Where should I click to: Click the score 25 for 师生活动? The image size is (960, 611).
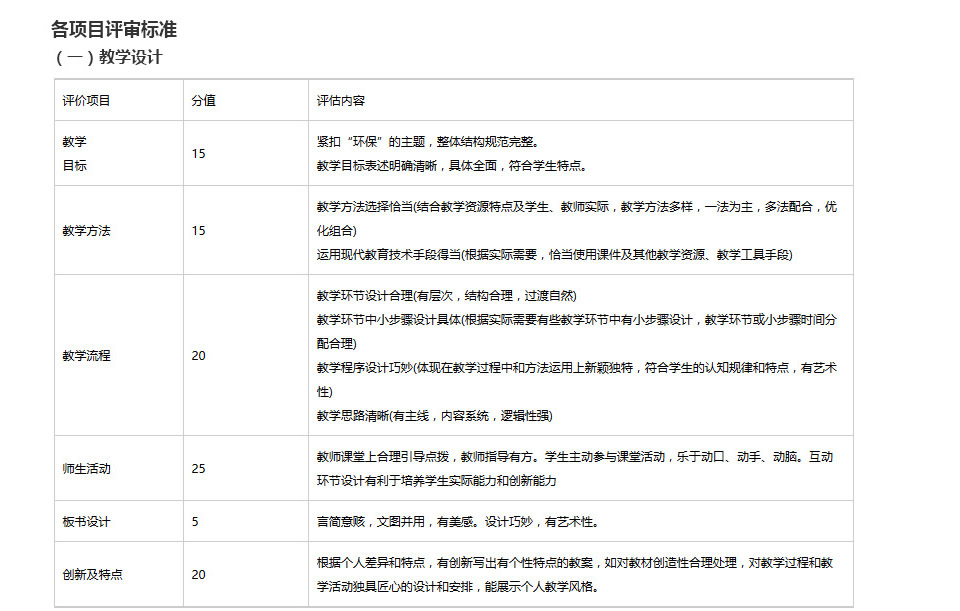(x=198, y=468)
